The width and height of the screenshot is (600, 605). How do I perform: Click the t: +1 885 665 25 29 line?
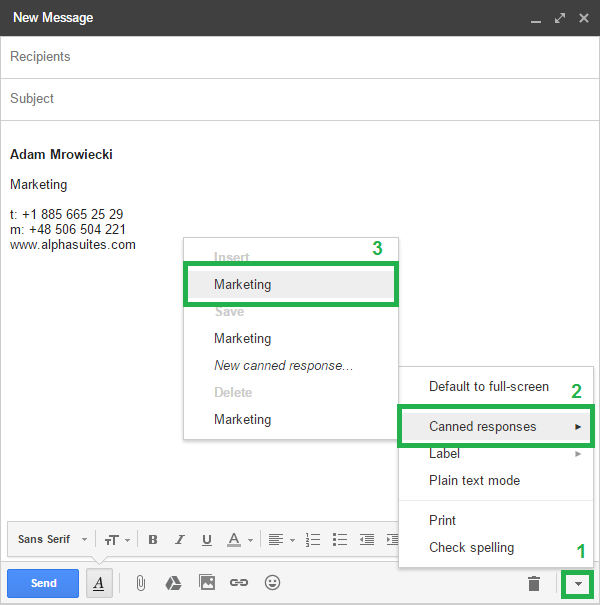point(66,214)
